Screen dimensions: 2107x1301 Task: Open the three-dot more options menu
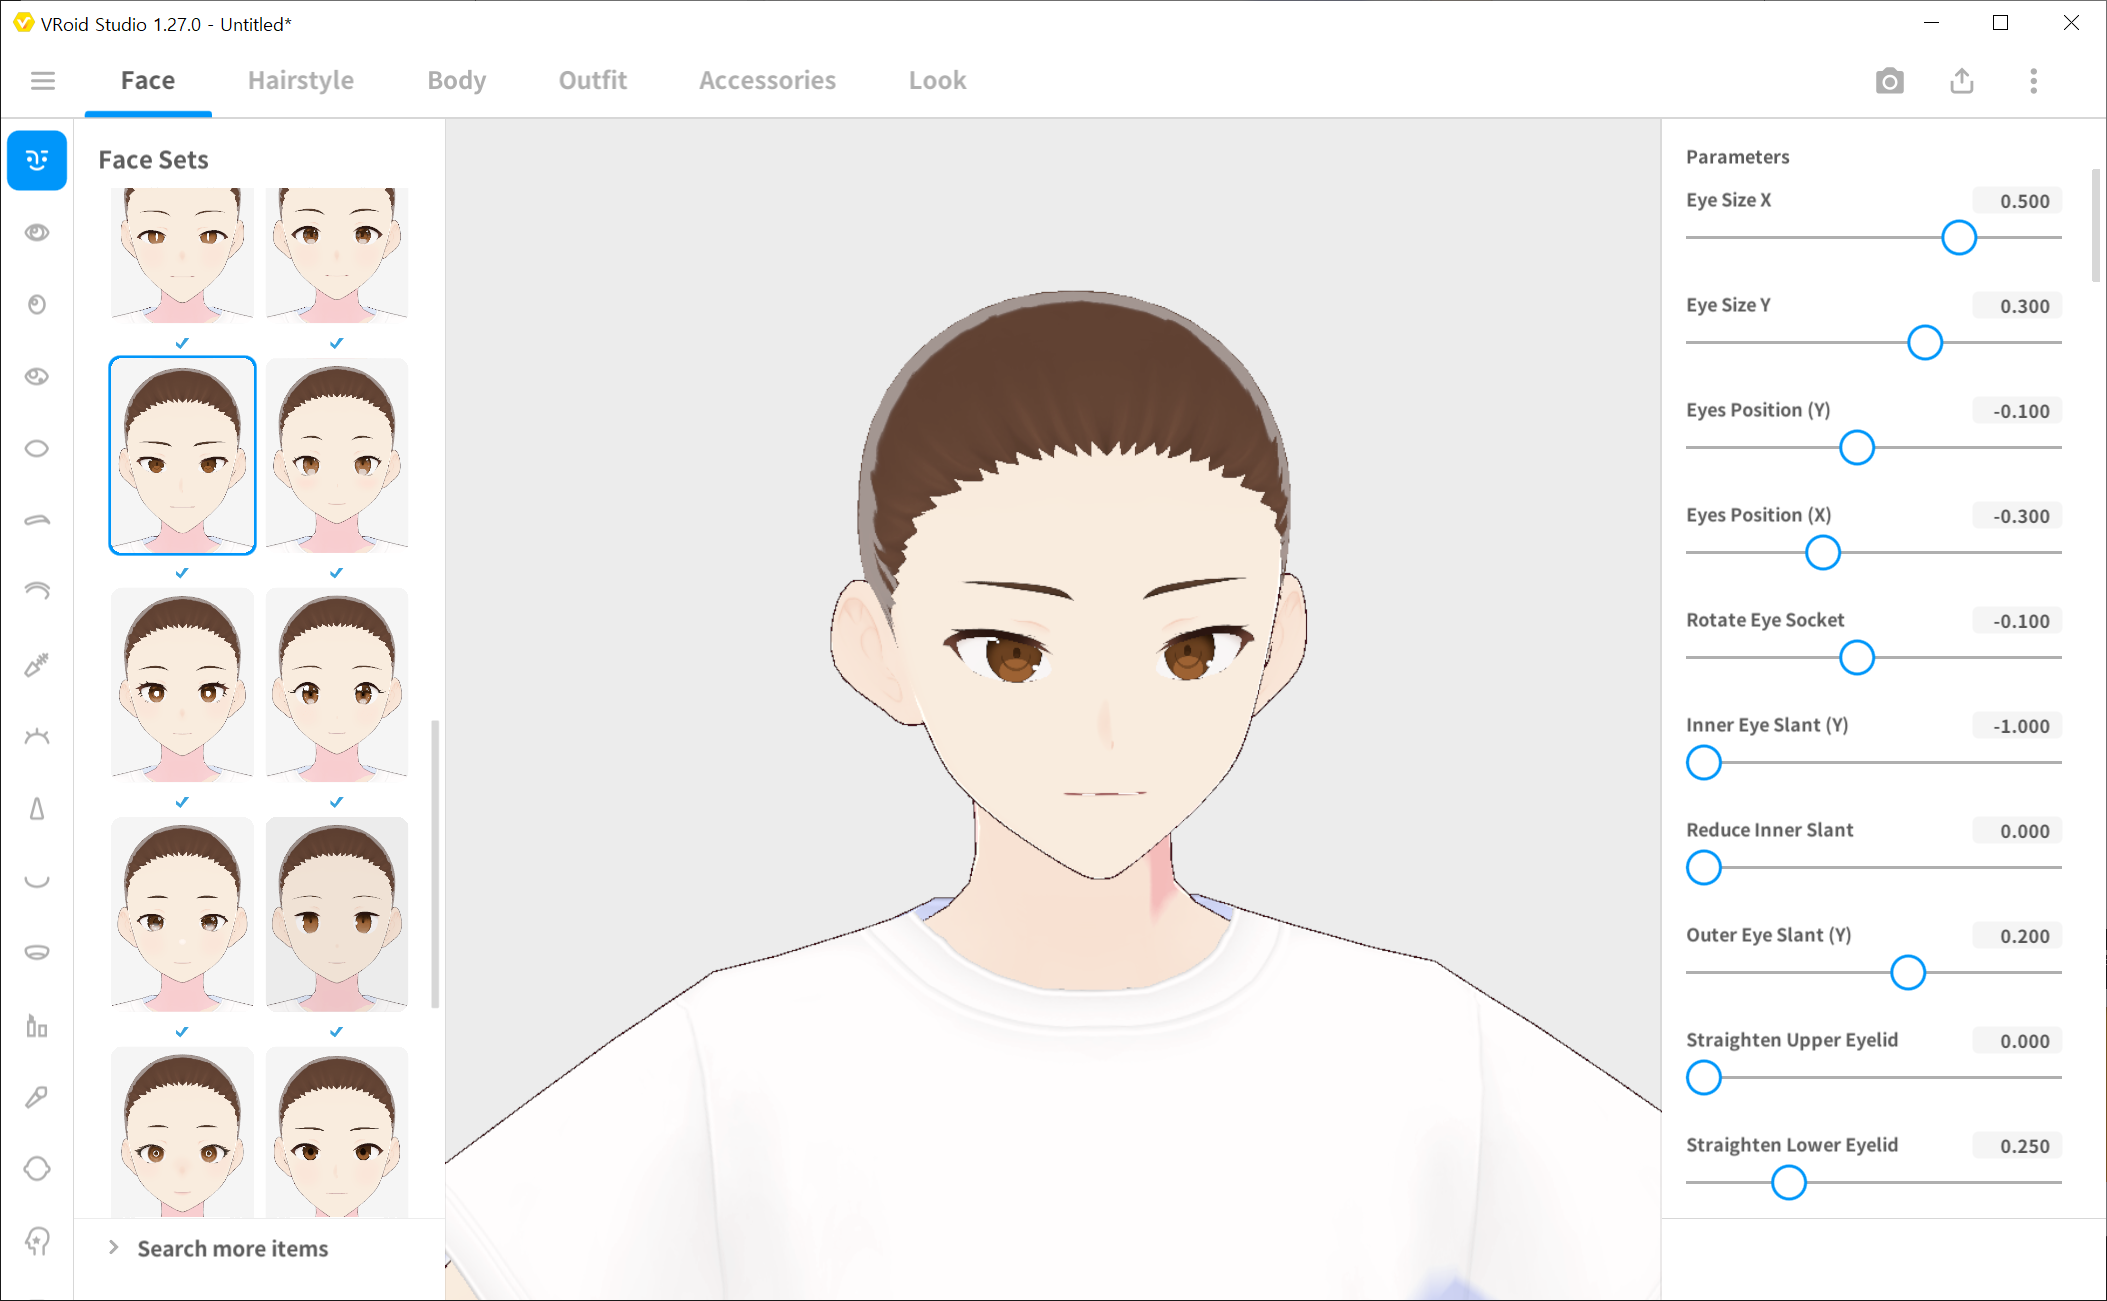pos(2033,80)
